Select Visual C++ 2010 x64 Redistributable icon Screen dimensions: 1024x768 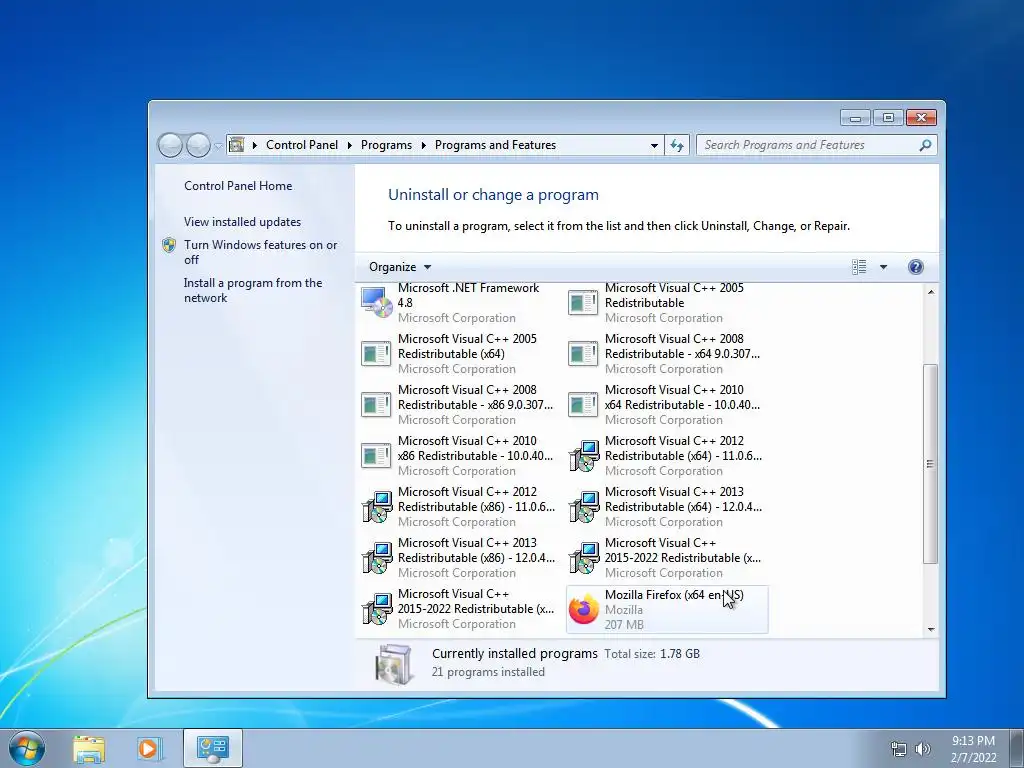583,404
